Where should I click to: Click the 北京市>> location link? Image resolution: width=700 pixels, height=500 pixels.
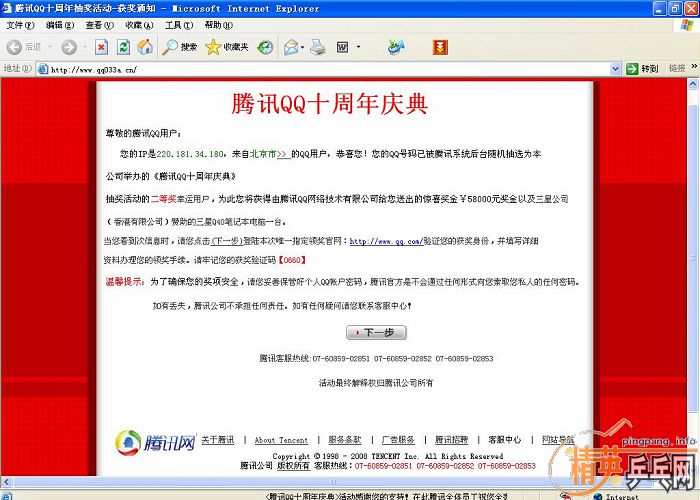tap(270, 154)
